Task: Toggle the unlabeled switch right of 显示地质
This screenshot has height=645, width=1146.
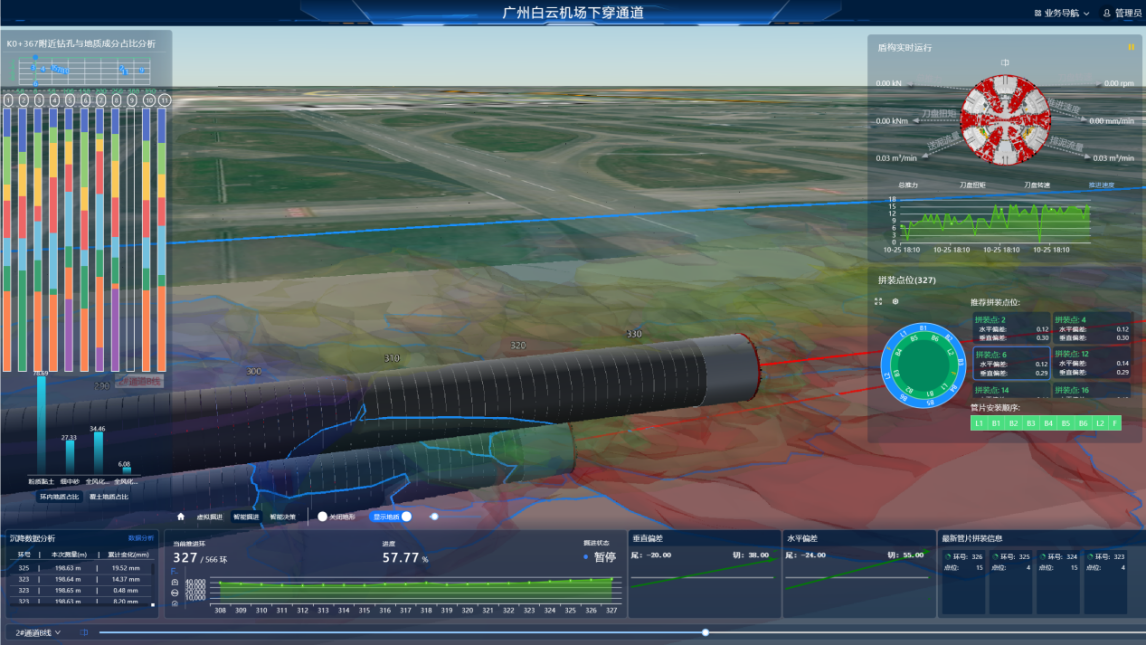Action: point(434,517)
